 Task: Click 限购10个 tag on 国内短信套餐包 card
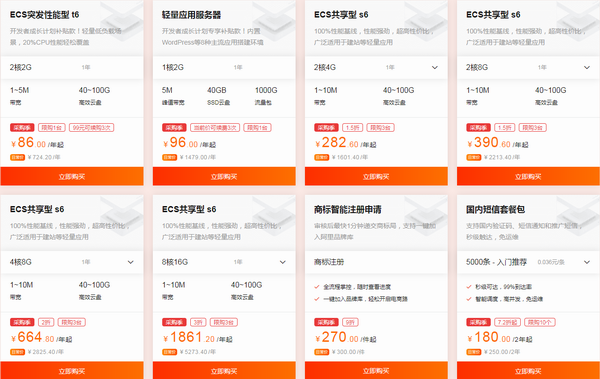point(540,322)
